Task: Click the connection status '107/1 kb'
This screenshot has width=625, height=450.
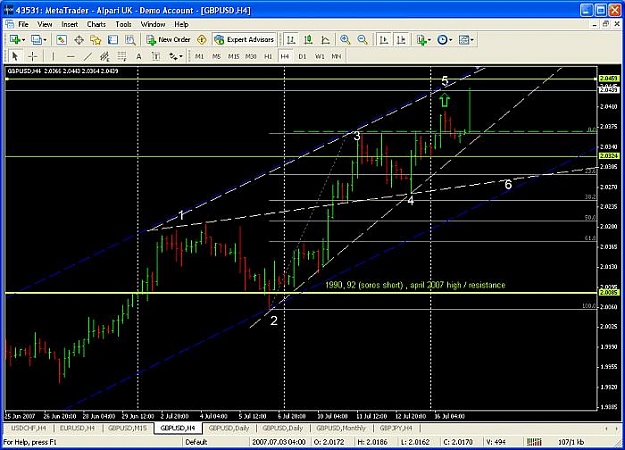Action: click(x=571, y=442)
